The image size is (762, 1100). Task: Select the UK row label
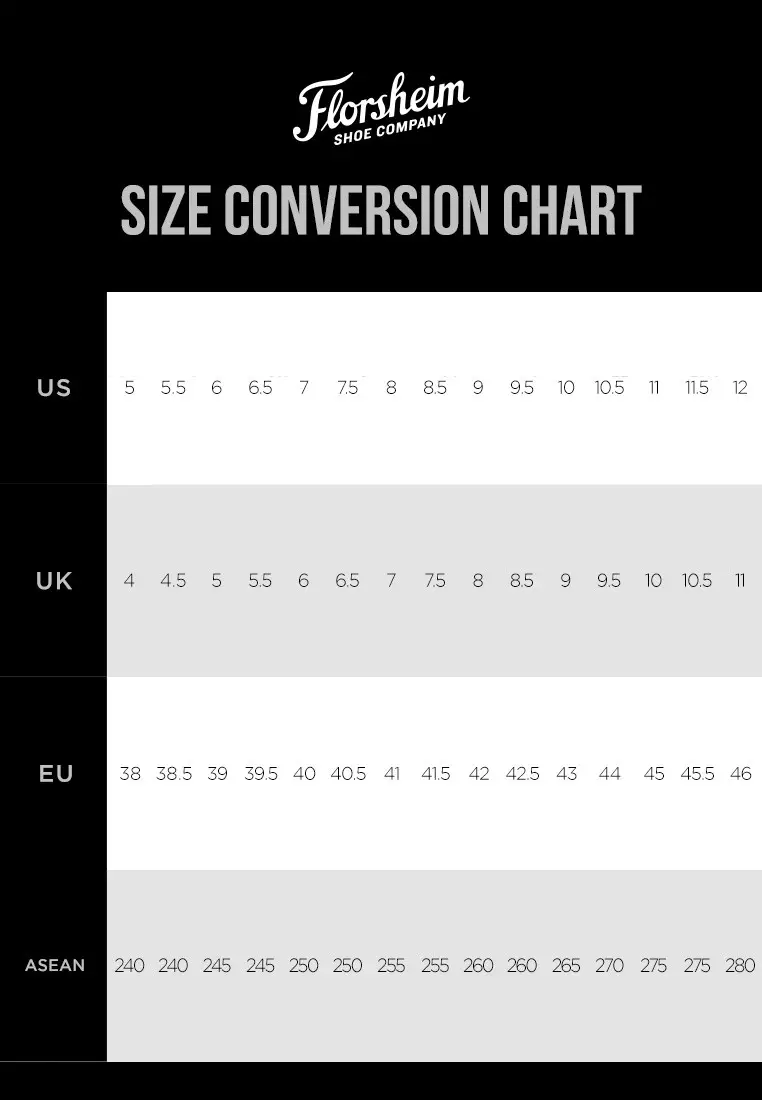(x=54, y=581)
